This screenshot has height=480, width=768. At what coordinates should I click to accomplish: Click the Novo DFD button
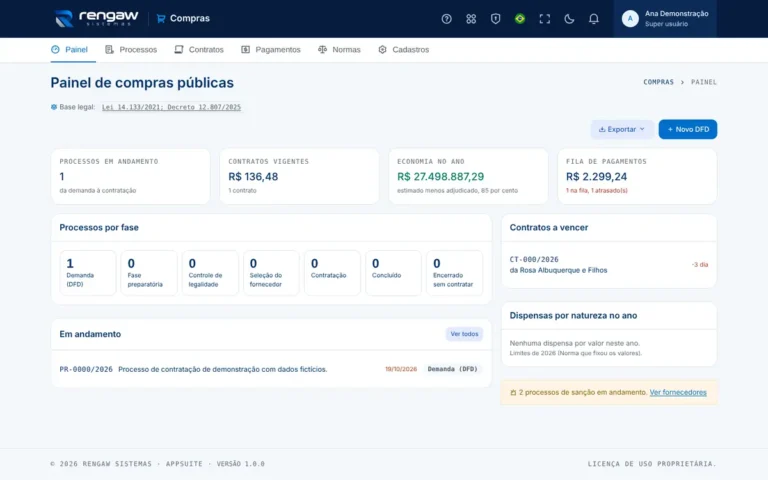[x=688, y=129]
